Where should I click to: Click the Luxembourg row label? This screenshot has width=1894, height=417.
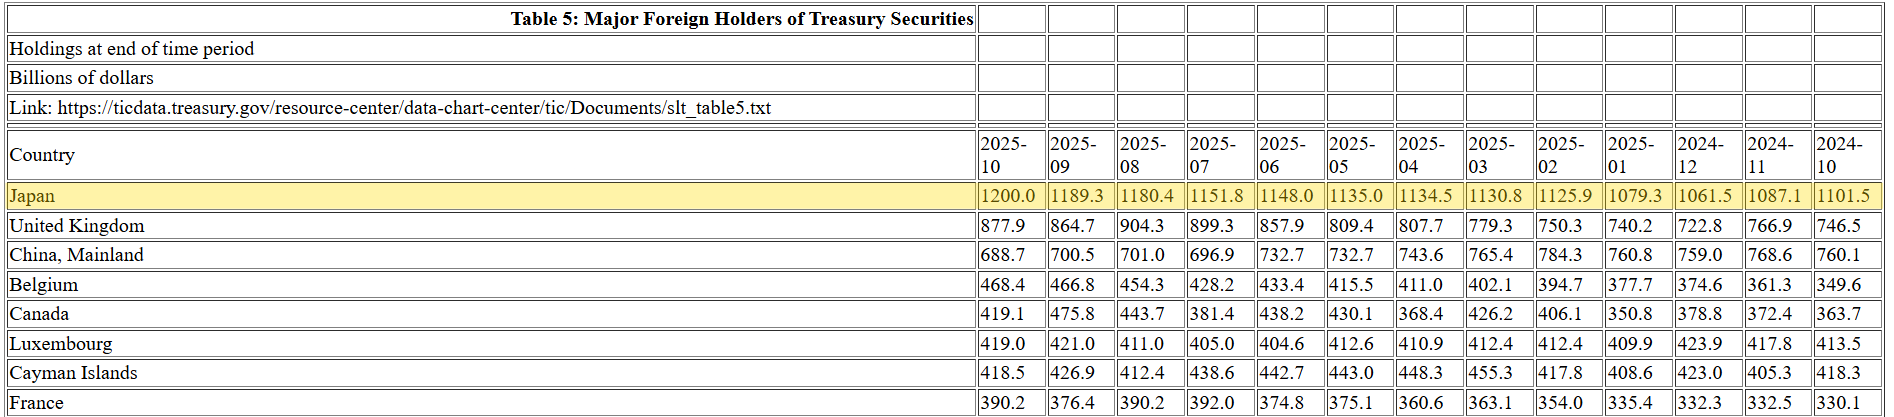[61, 344]
